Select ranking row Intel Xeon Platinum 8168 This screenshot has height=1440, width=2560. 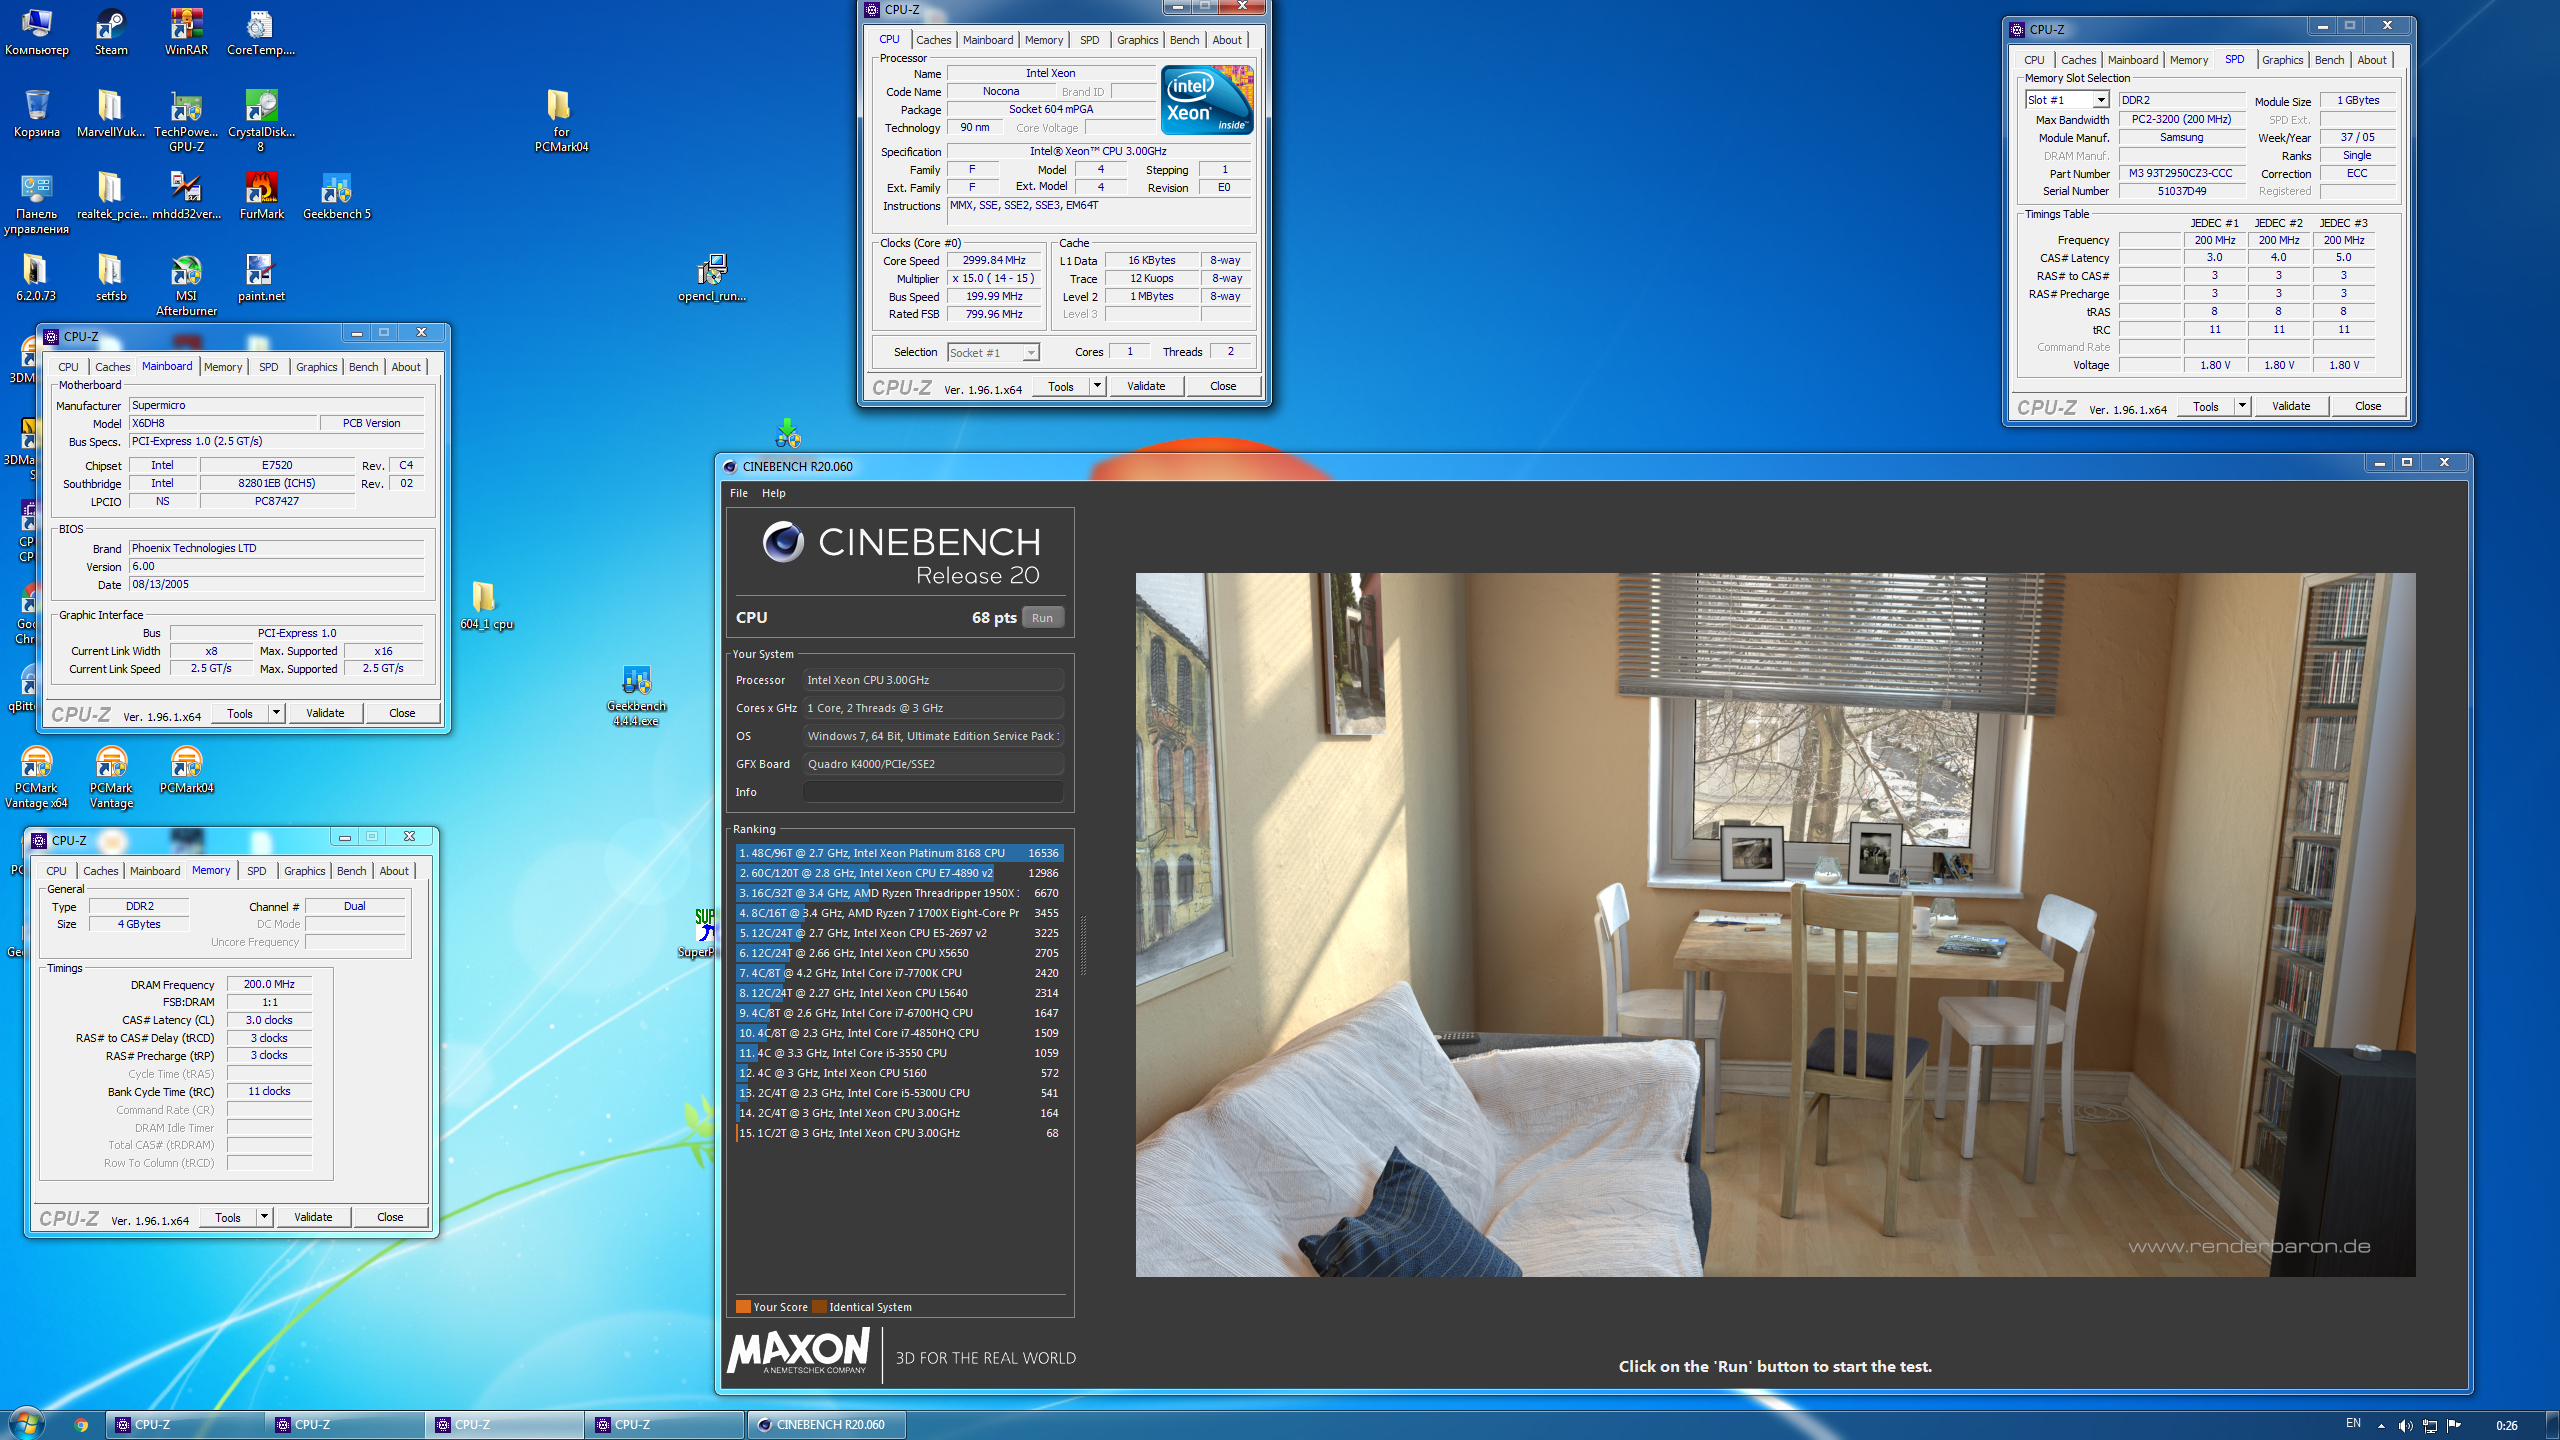tap(899, 853)
